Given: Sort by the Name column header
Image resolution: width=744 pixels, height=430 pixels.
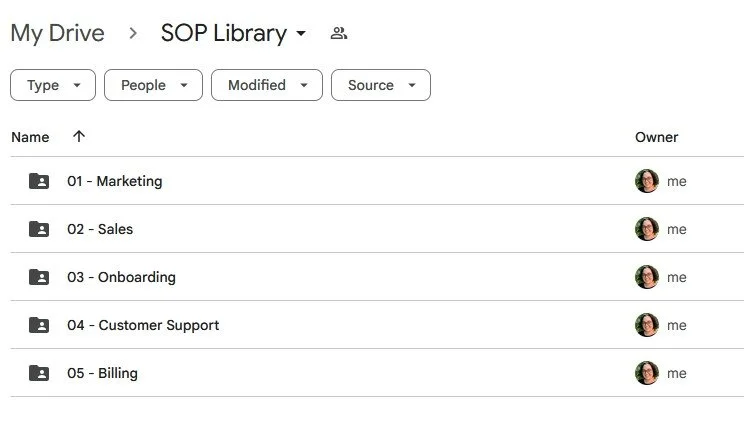Looking at the screenshot, I should 30,137.
